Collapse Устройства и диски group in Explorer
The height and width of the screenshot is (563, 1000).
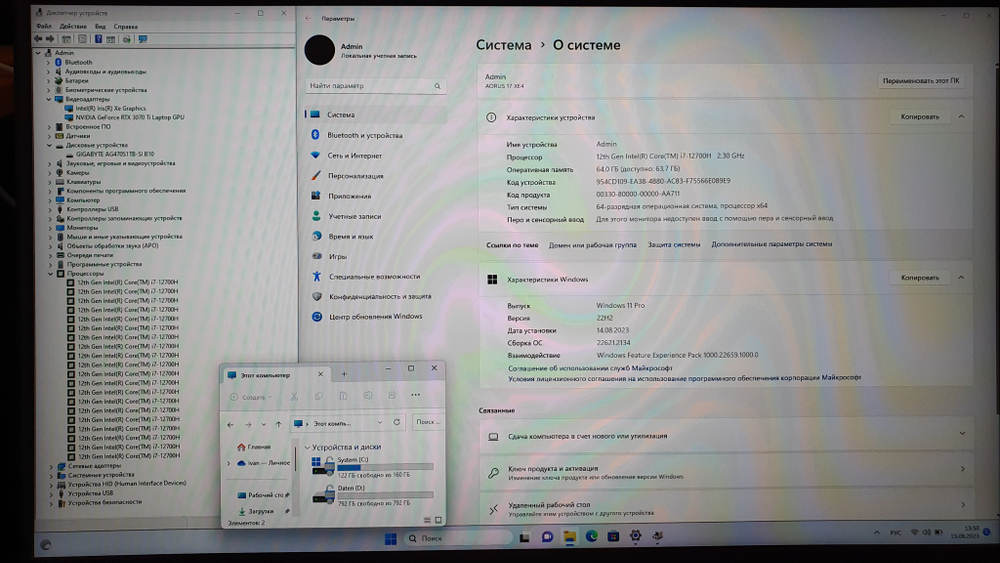307,447
